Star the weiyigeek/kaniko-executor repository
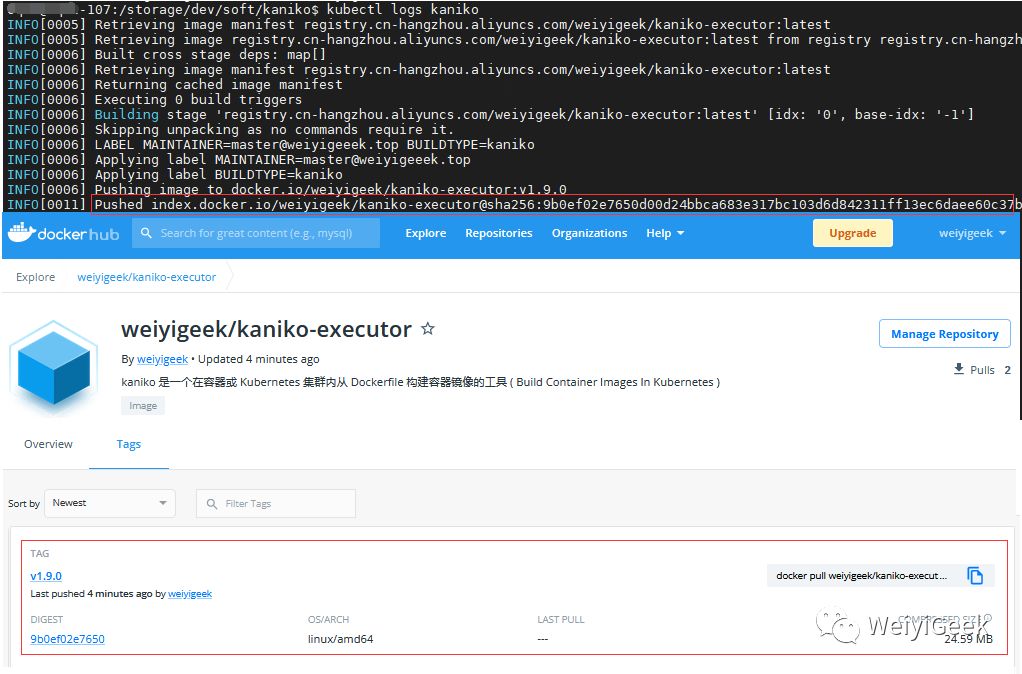This screenshot has height=674, width=1022. coord(428,329)
